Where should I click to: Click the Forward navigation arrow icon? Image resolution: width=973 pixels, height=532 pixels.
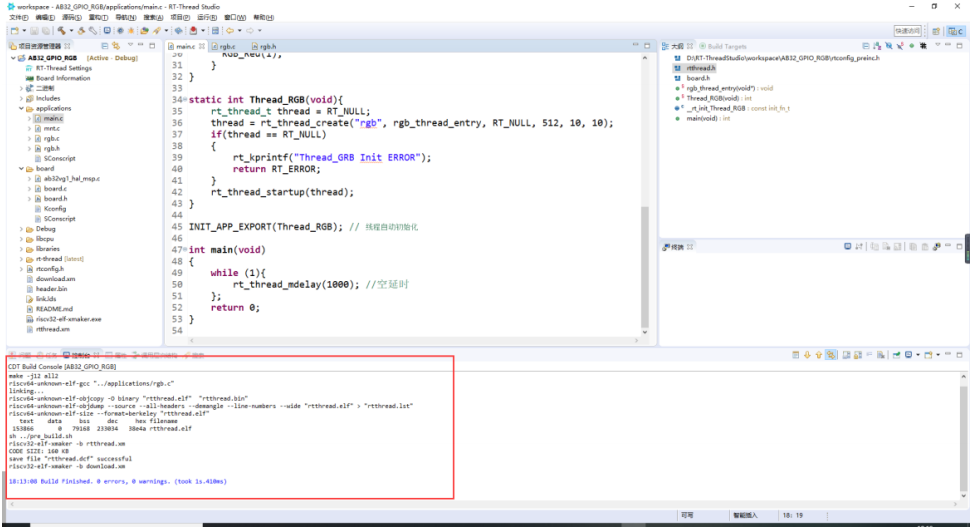tap(250, 30)
